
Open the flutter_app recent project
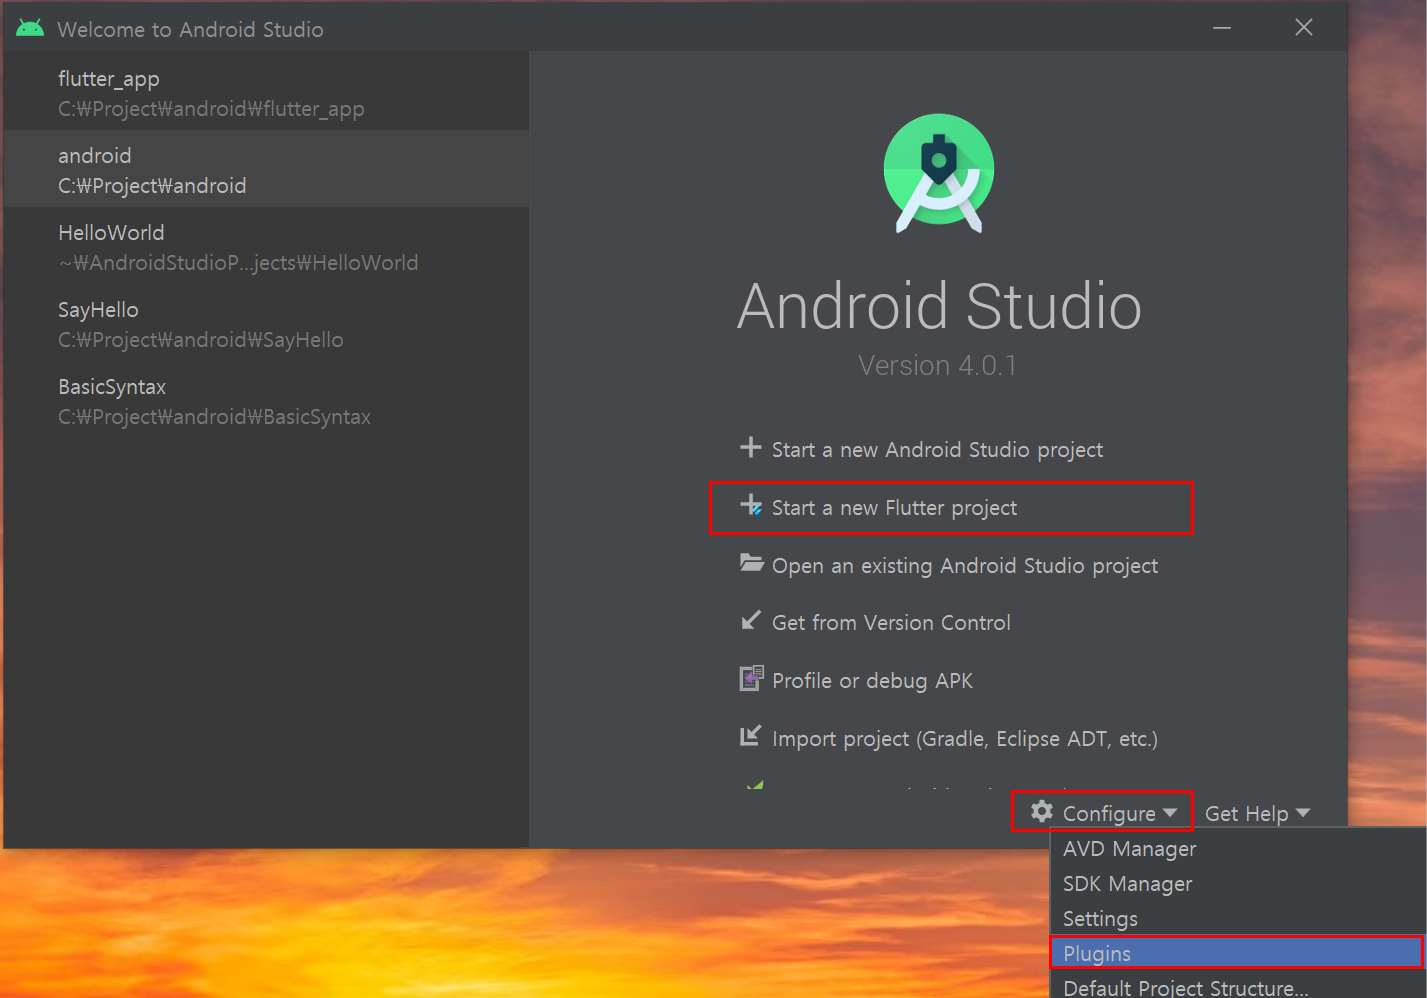(x=266, y=92)
